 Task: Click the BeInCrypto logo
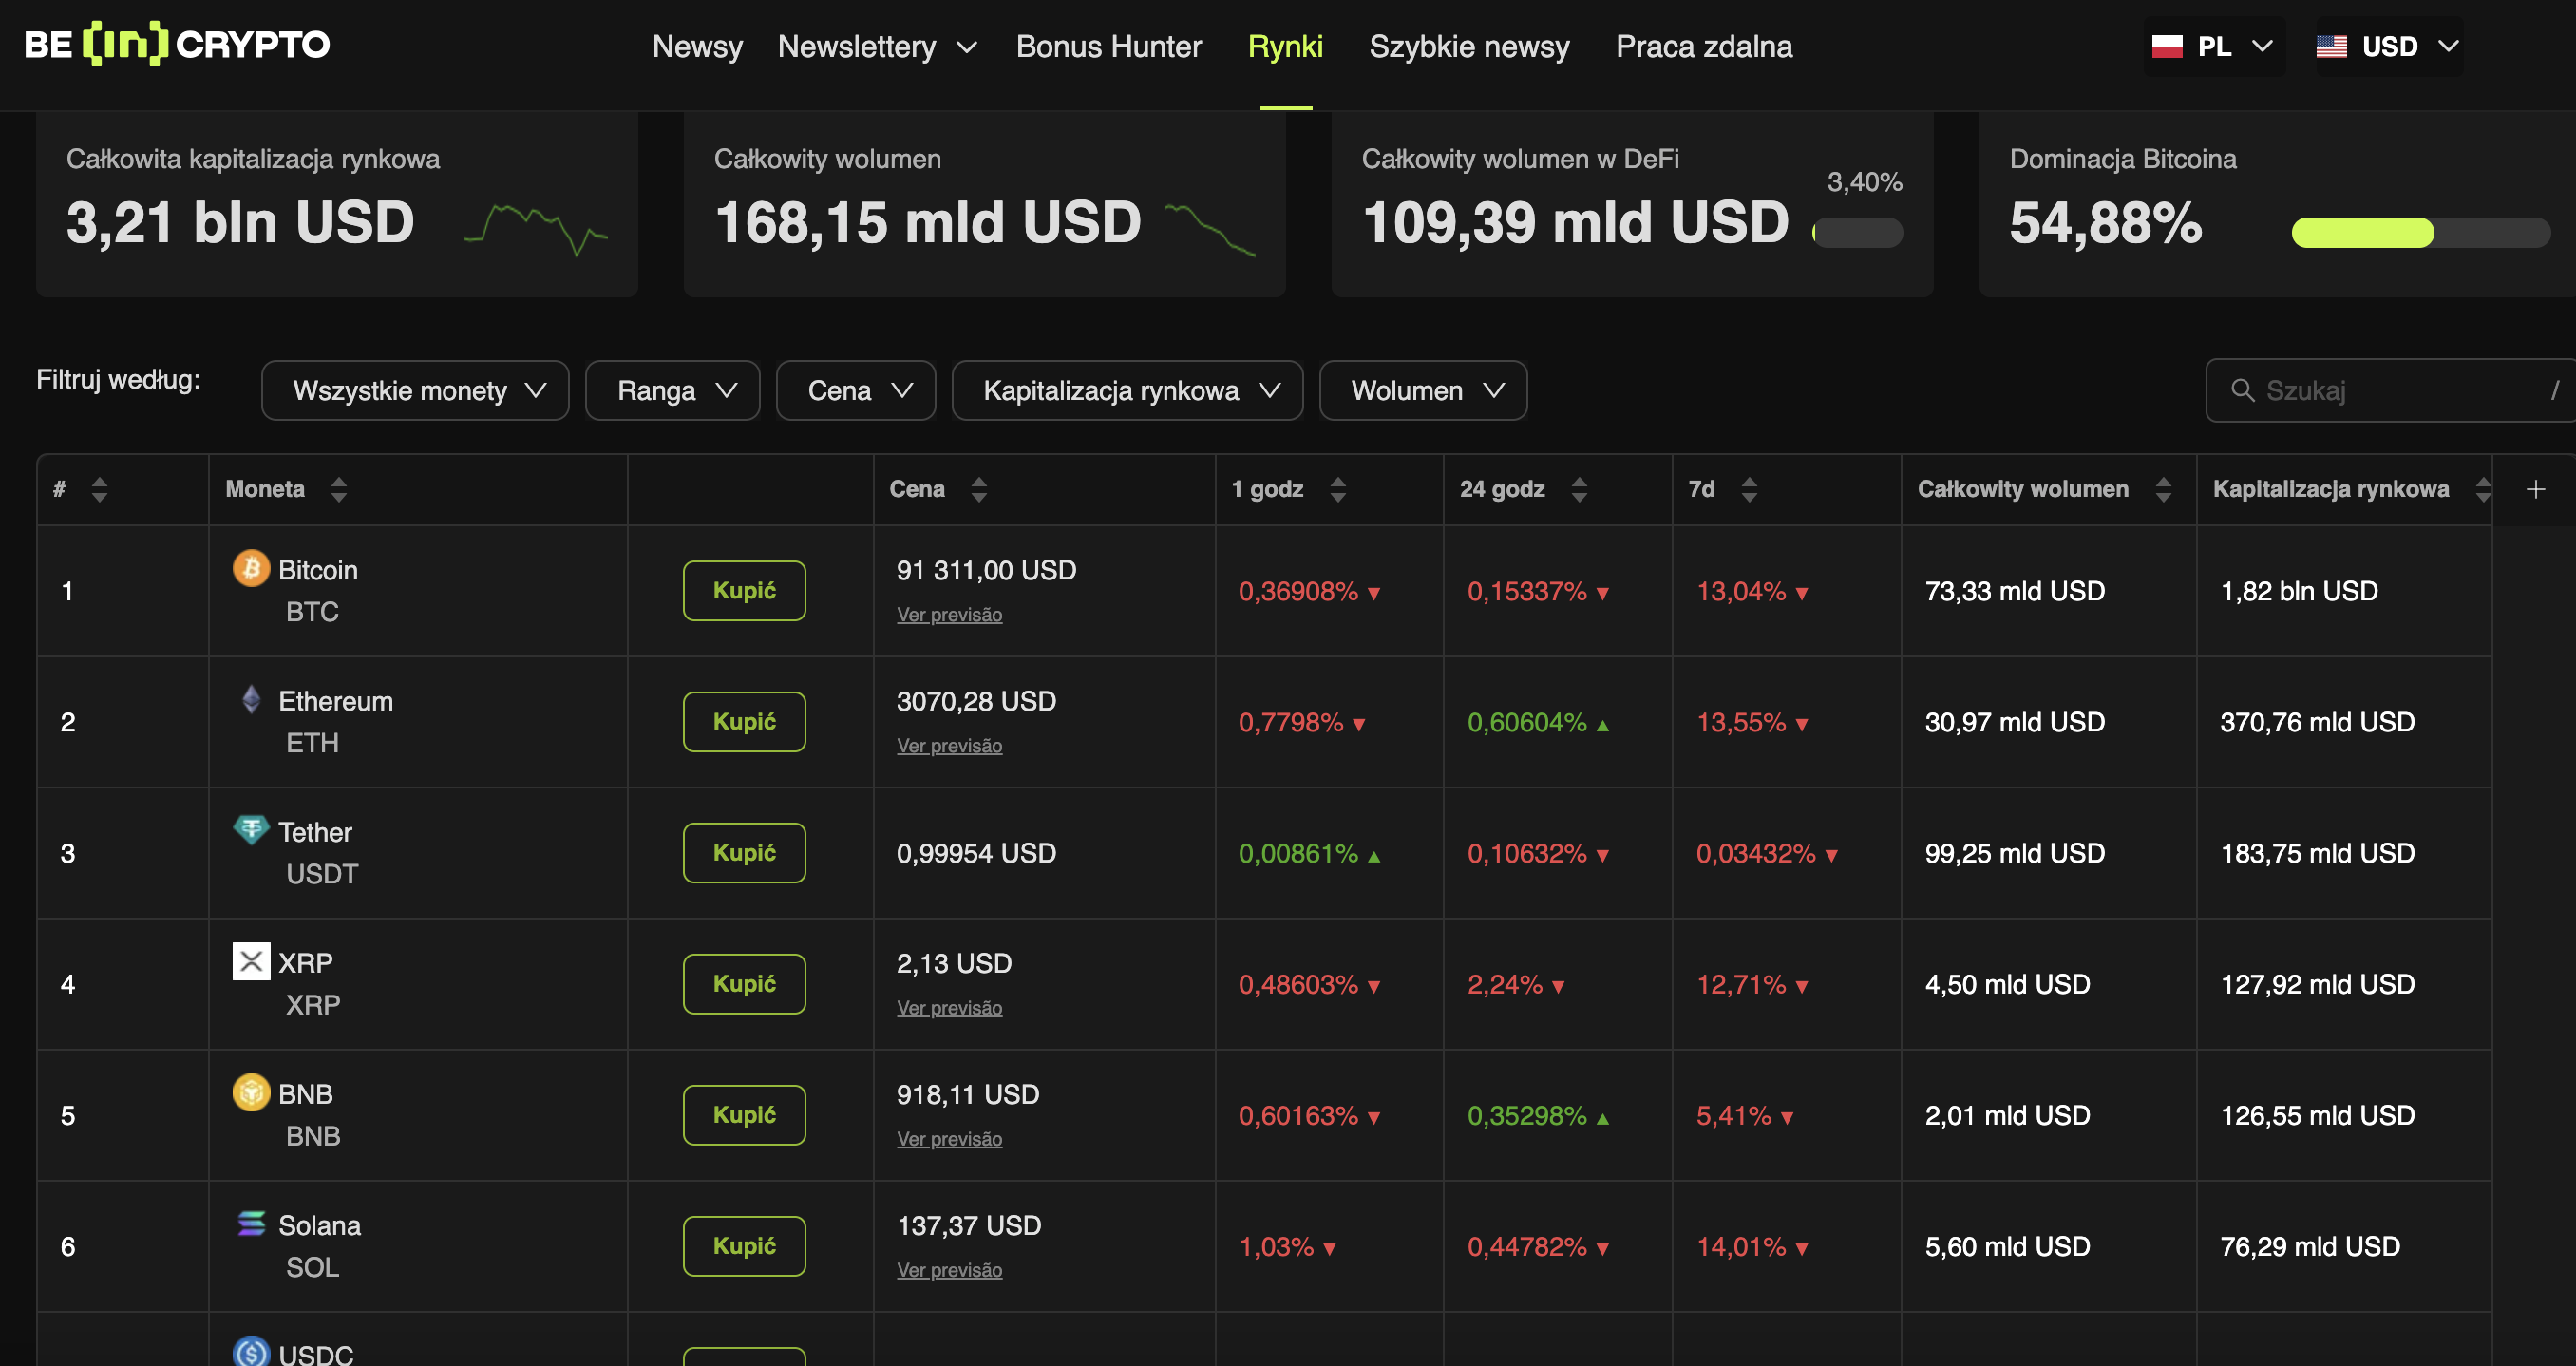click(177, 45)
